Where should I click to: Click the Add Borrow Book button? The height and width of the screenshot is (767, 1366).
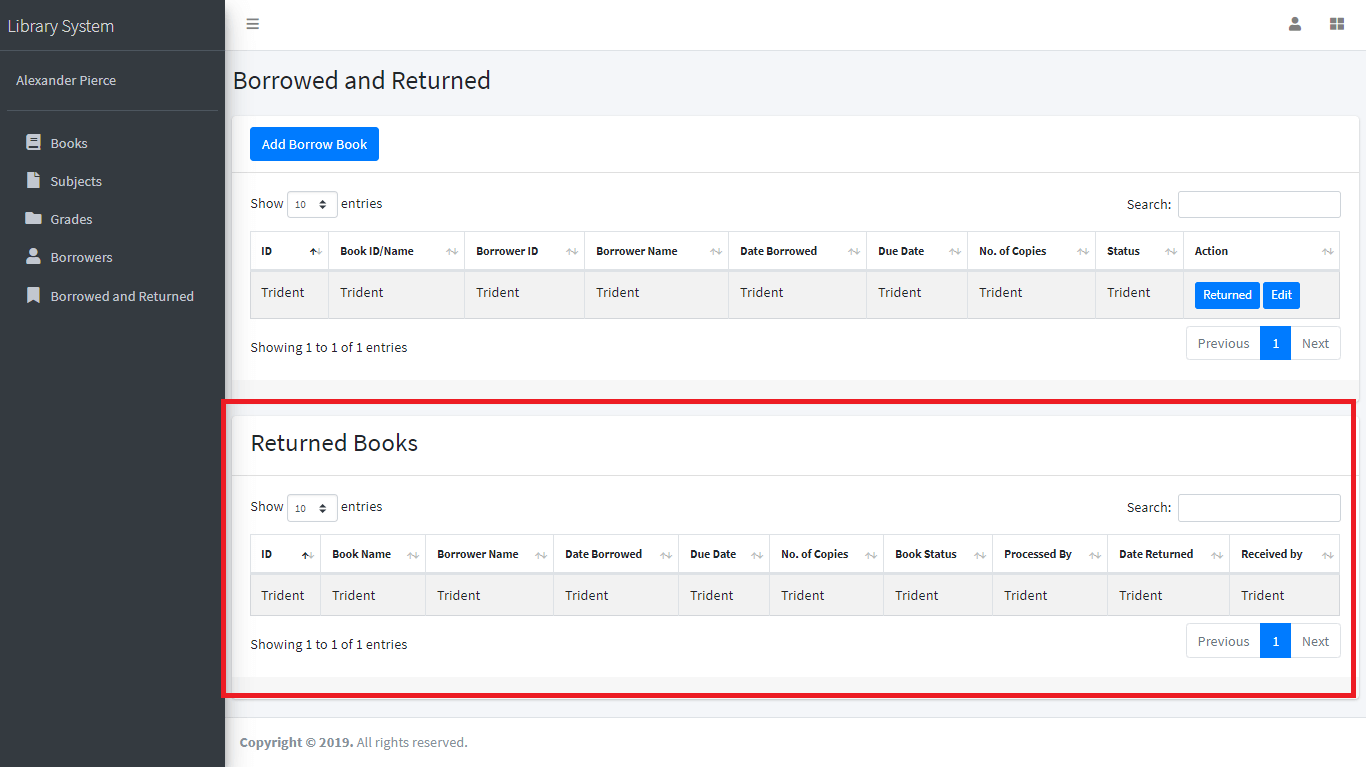[x=314, y=144]
